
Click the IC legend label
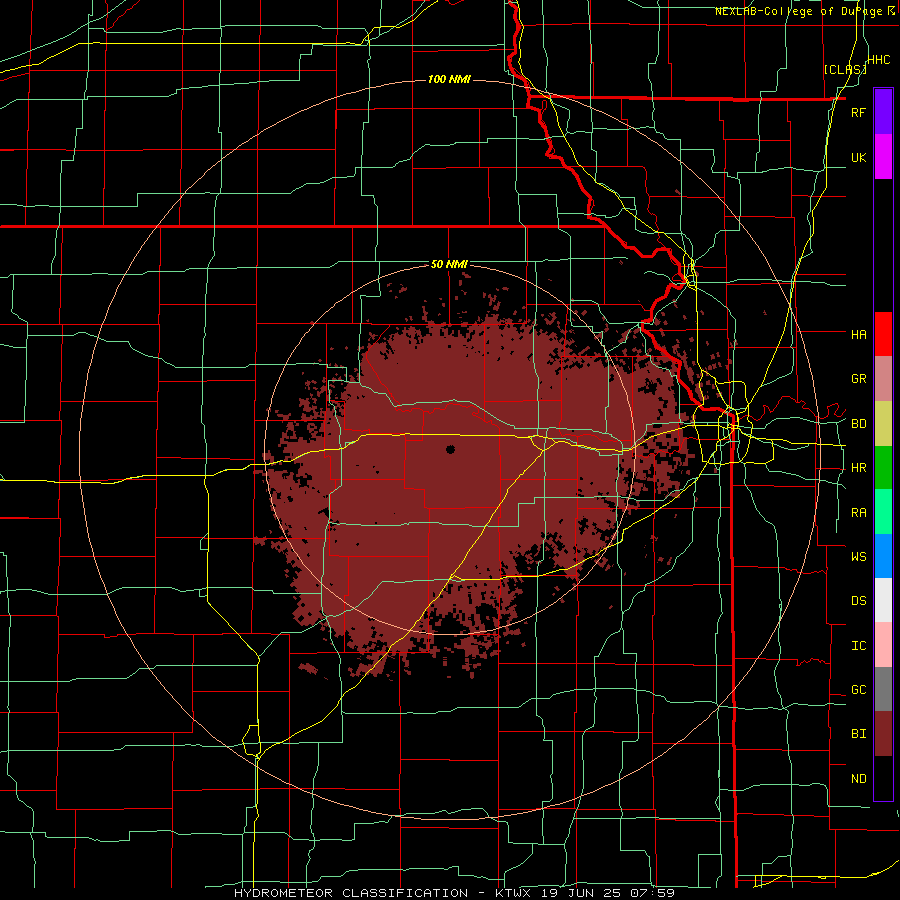click(x=858, y=645)
